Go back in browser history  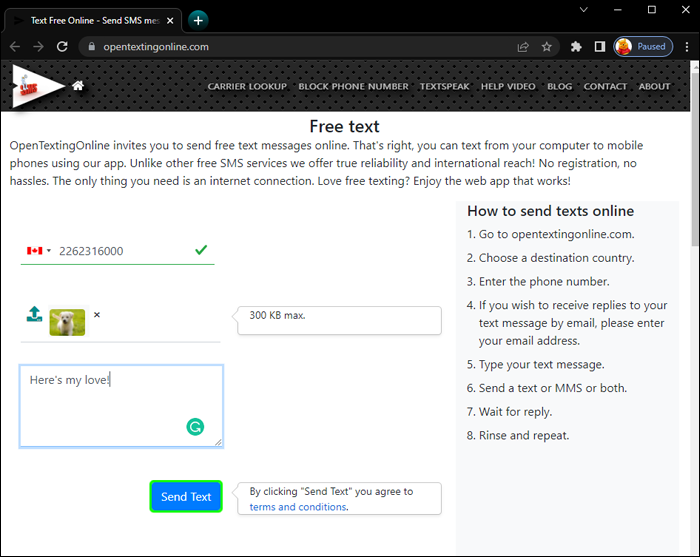point(15,47)
